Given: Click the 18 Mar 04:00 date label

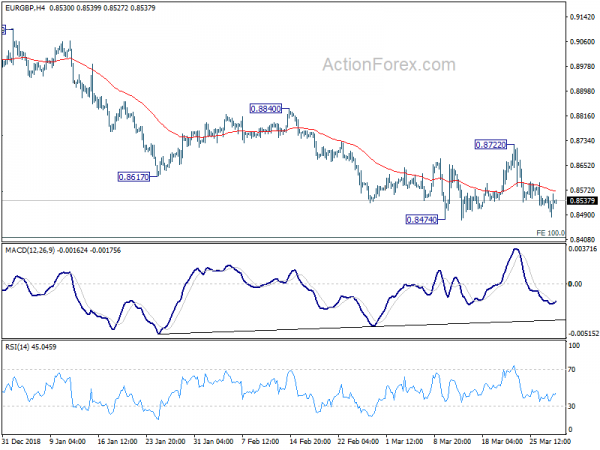Looking at the screenshot, I should (502, 441).
